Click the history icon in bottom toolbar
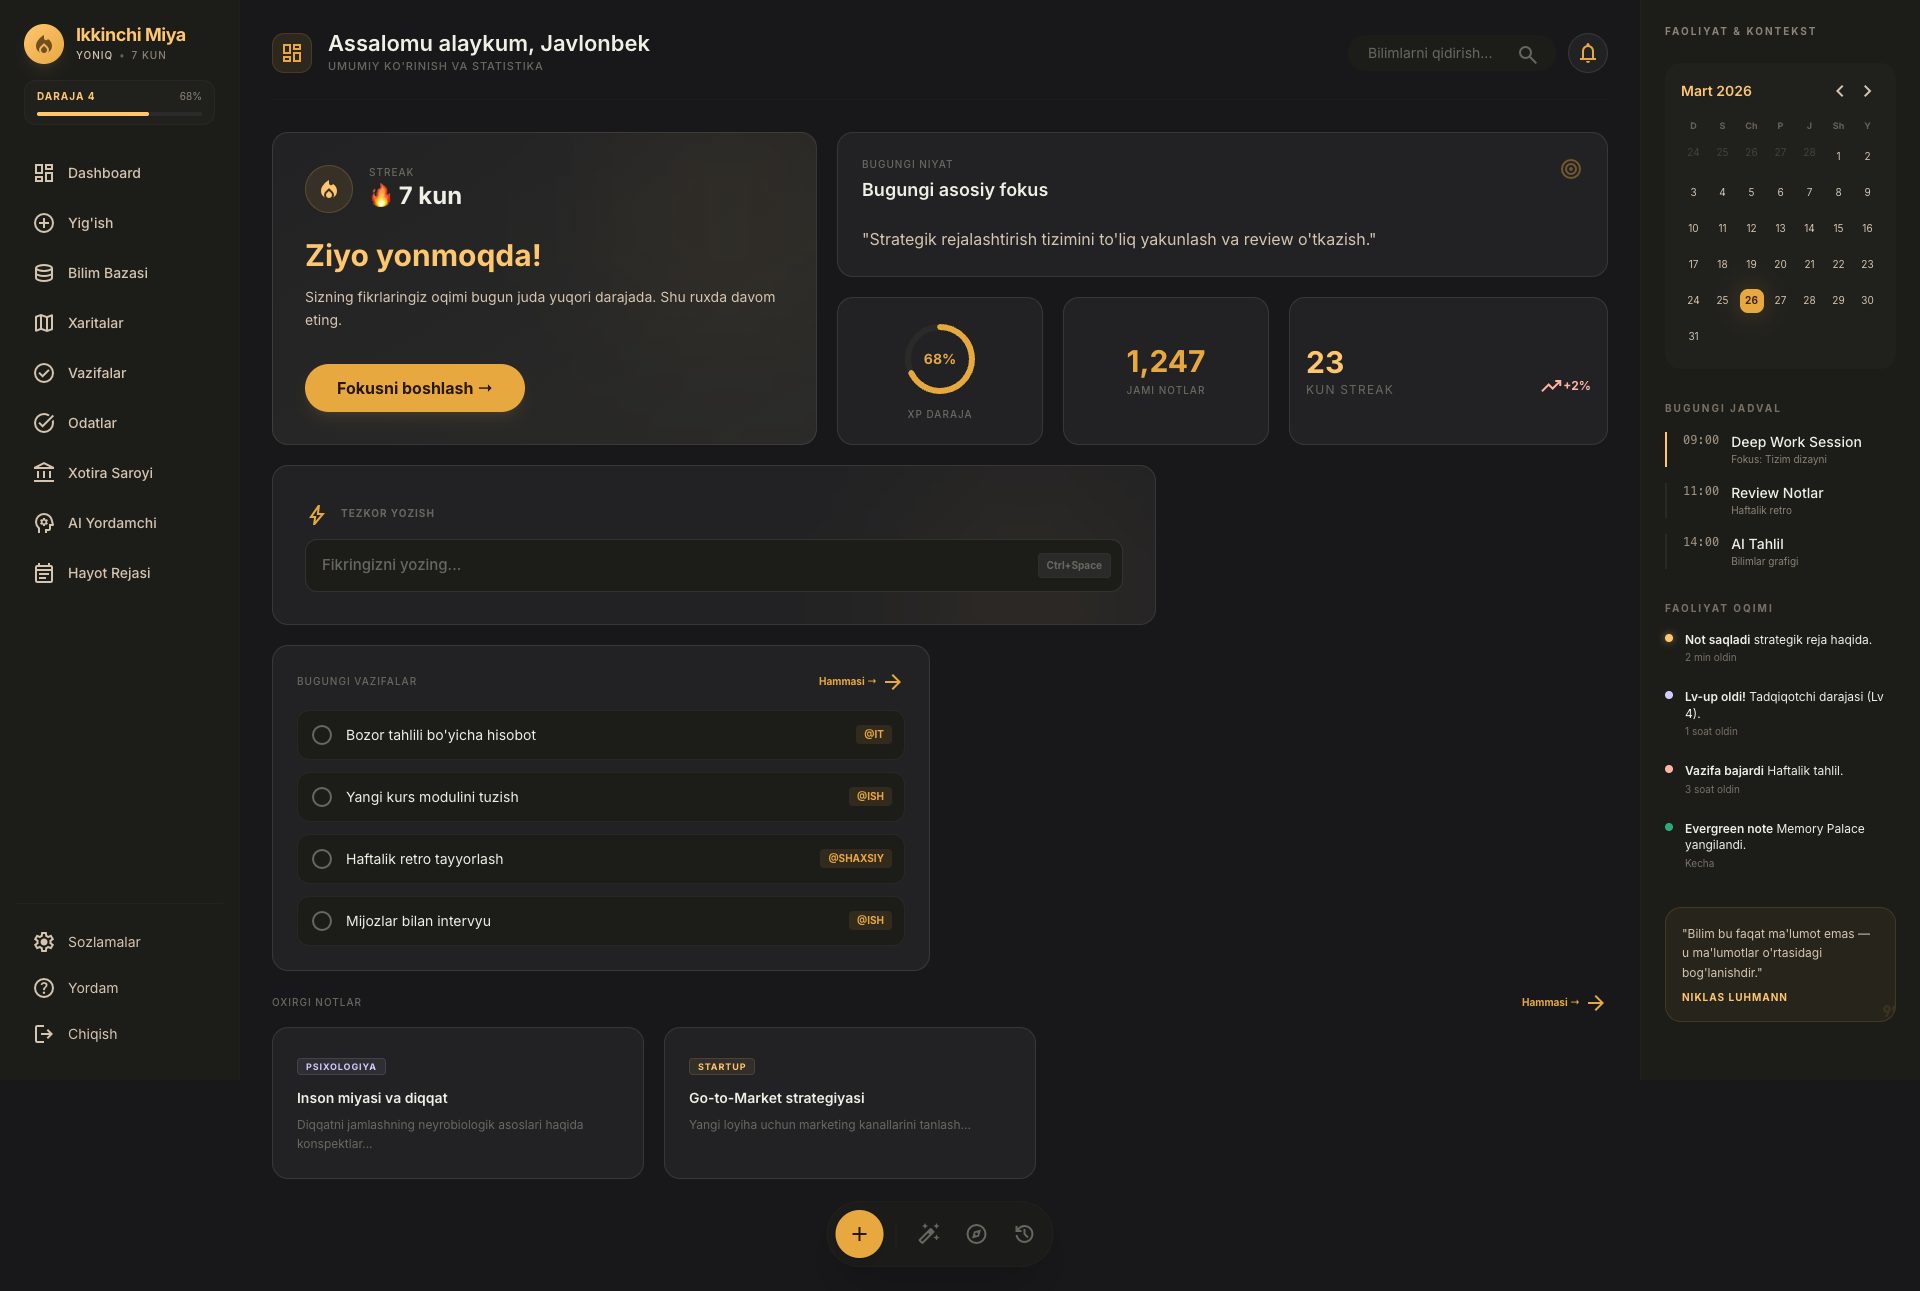The height and width of the screenshot is (1291, 1920). (x=1024, y=1234)
